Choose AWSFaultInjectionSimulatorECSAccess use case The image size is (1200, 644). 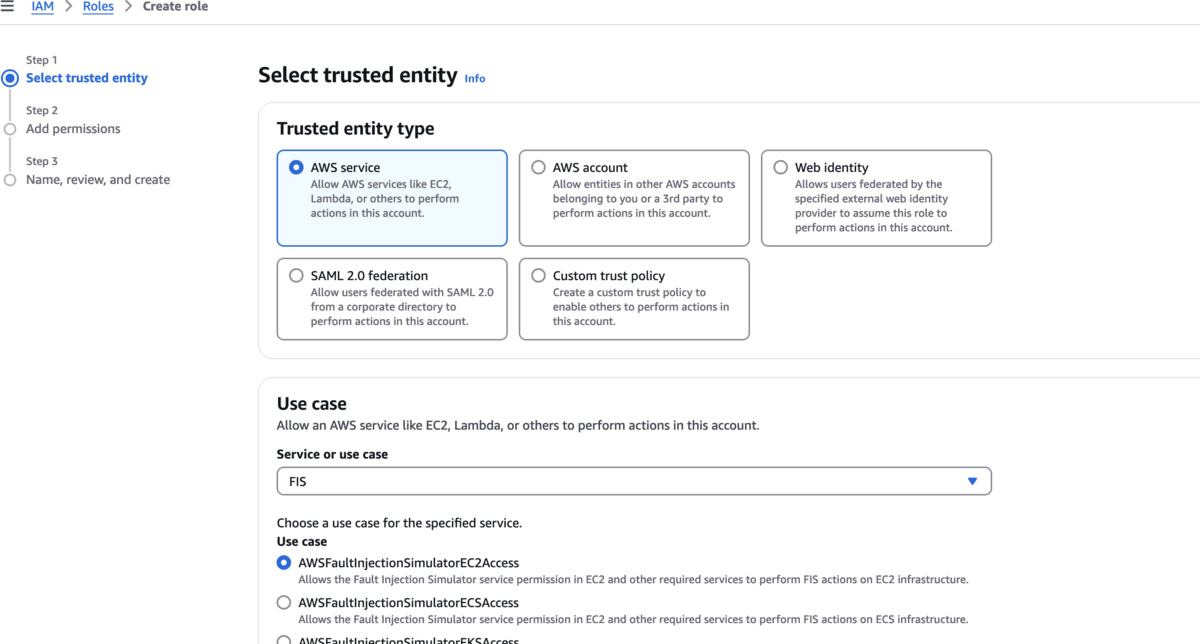pyautogui.click(x=284, y=603)
